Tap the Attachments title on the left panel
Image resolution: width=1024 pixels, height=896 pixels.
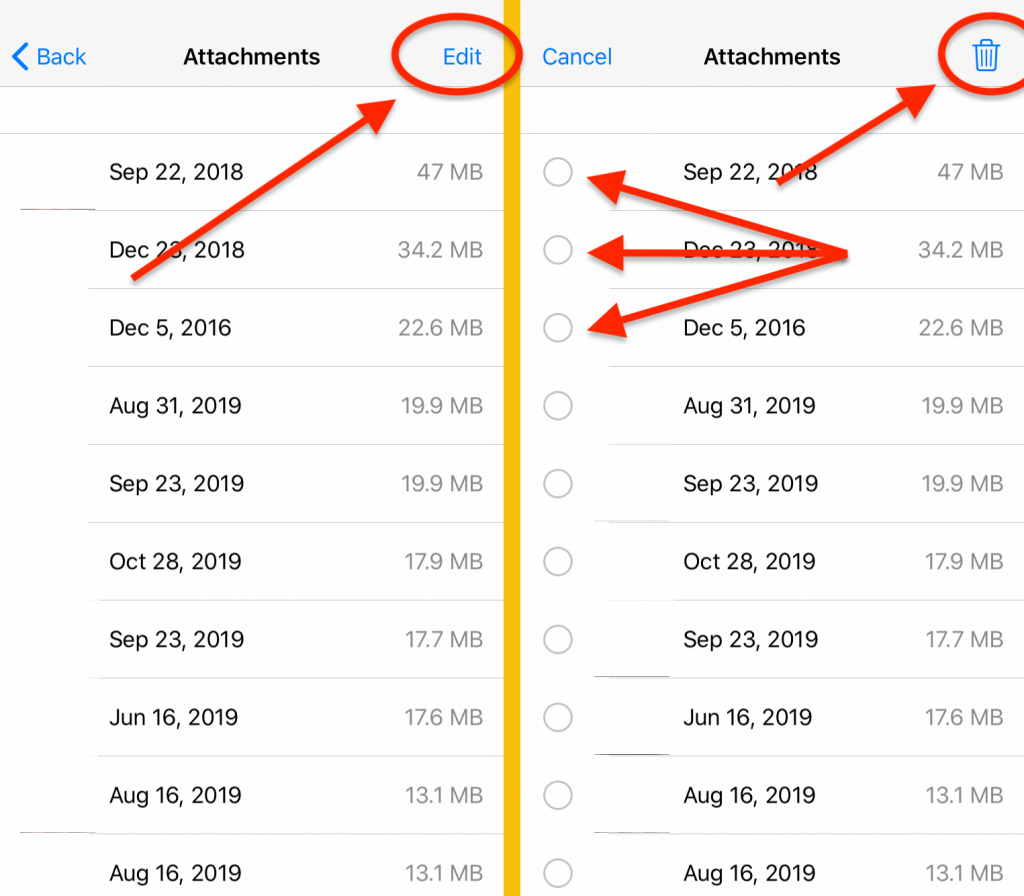pos(251,57)
